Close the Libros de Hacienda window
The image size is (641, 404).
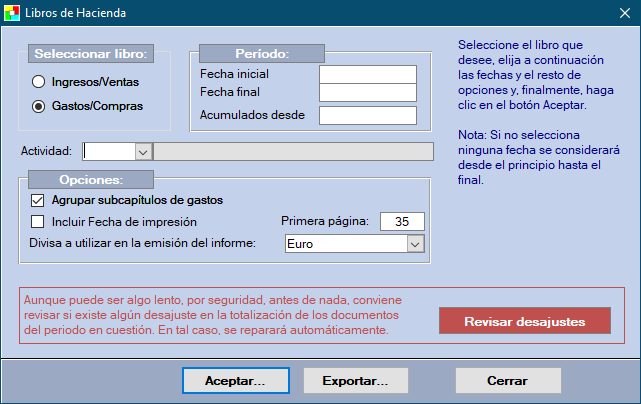[x=617, y=14]
